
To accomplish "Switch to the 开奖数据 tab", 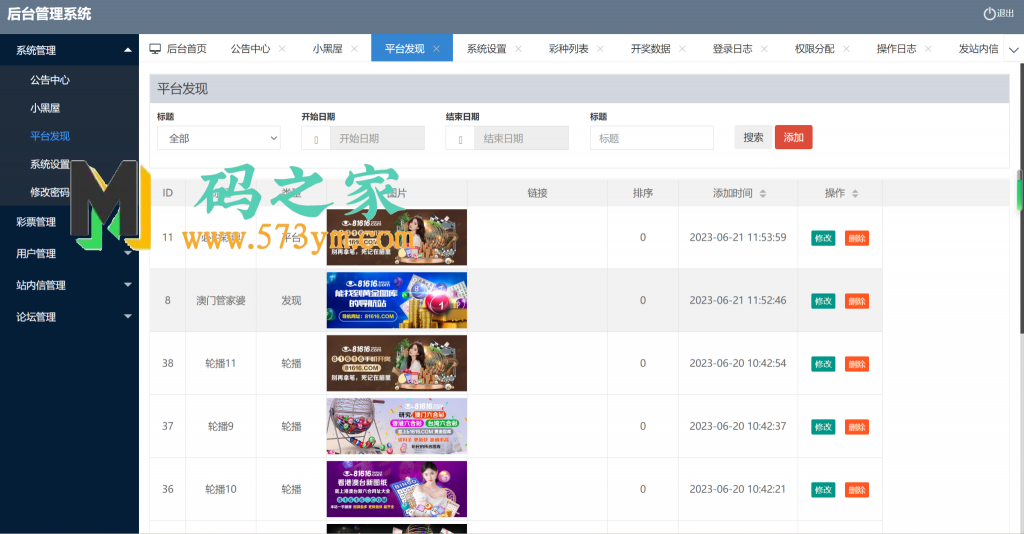I will click(x=650, y=49).
